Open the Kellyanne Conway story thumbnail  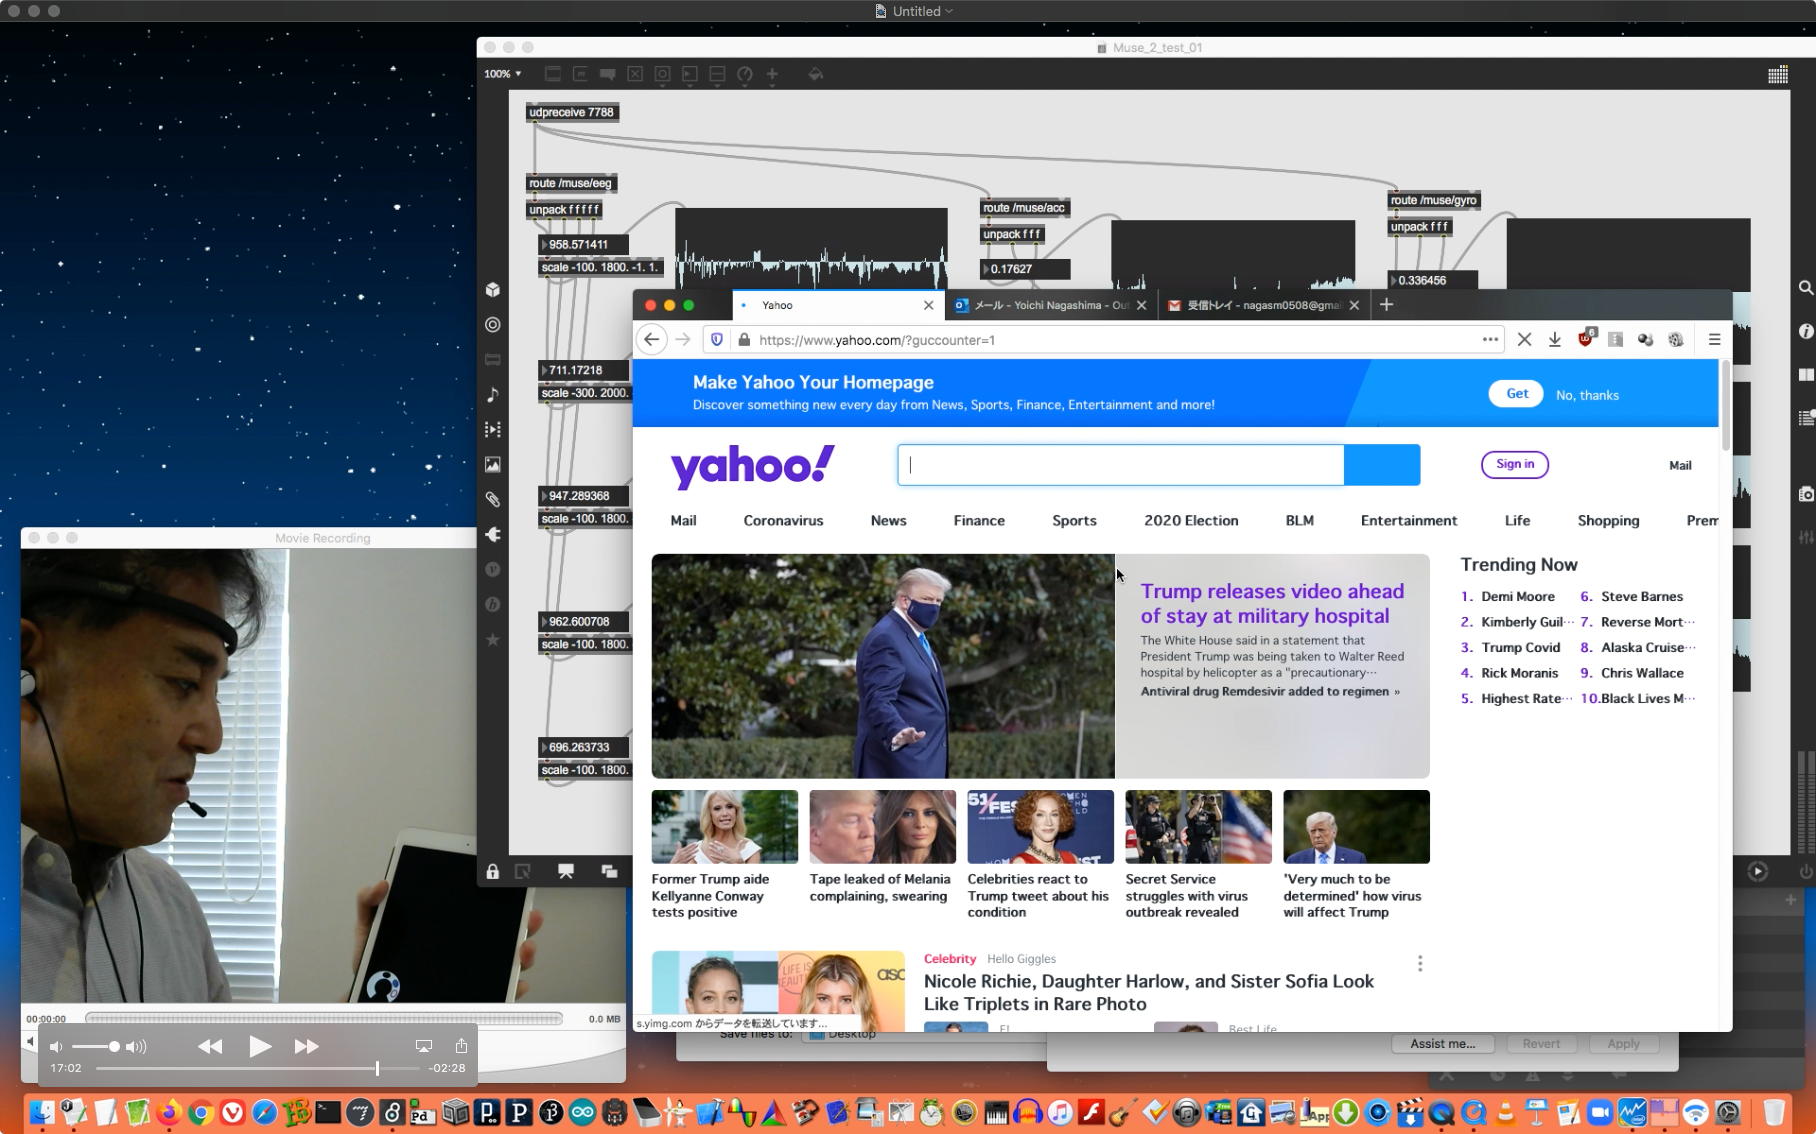coord(725,827)
